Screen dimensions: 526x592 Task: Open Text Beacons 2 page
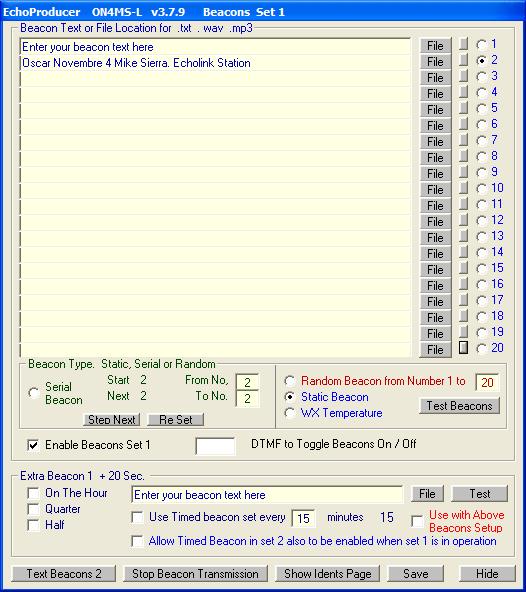(x=64, y=574)
